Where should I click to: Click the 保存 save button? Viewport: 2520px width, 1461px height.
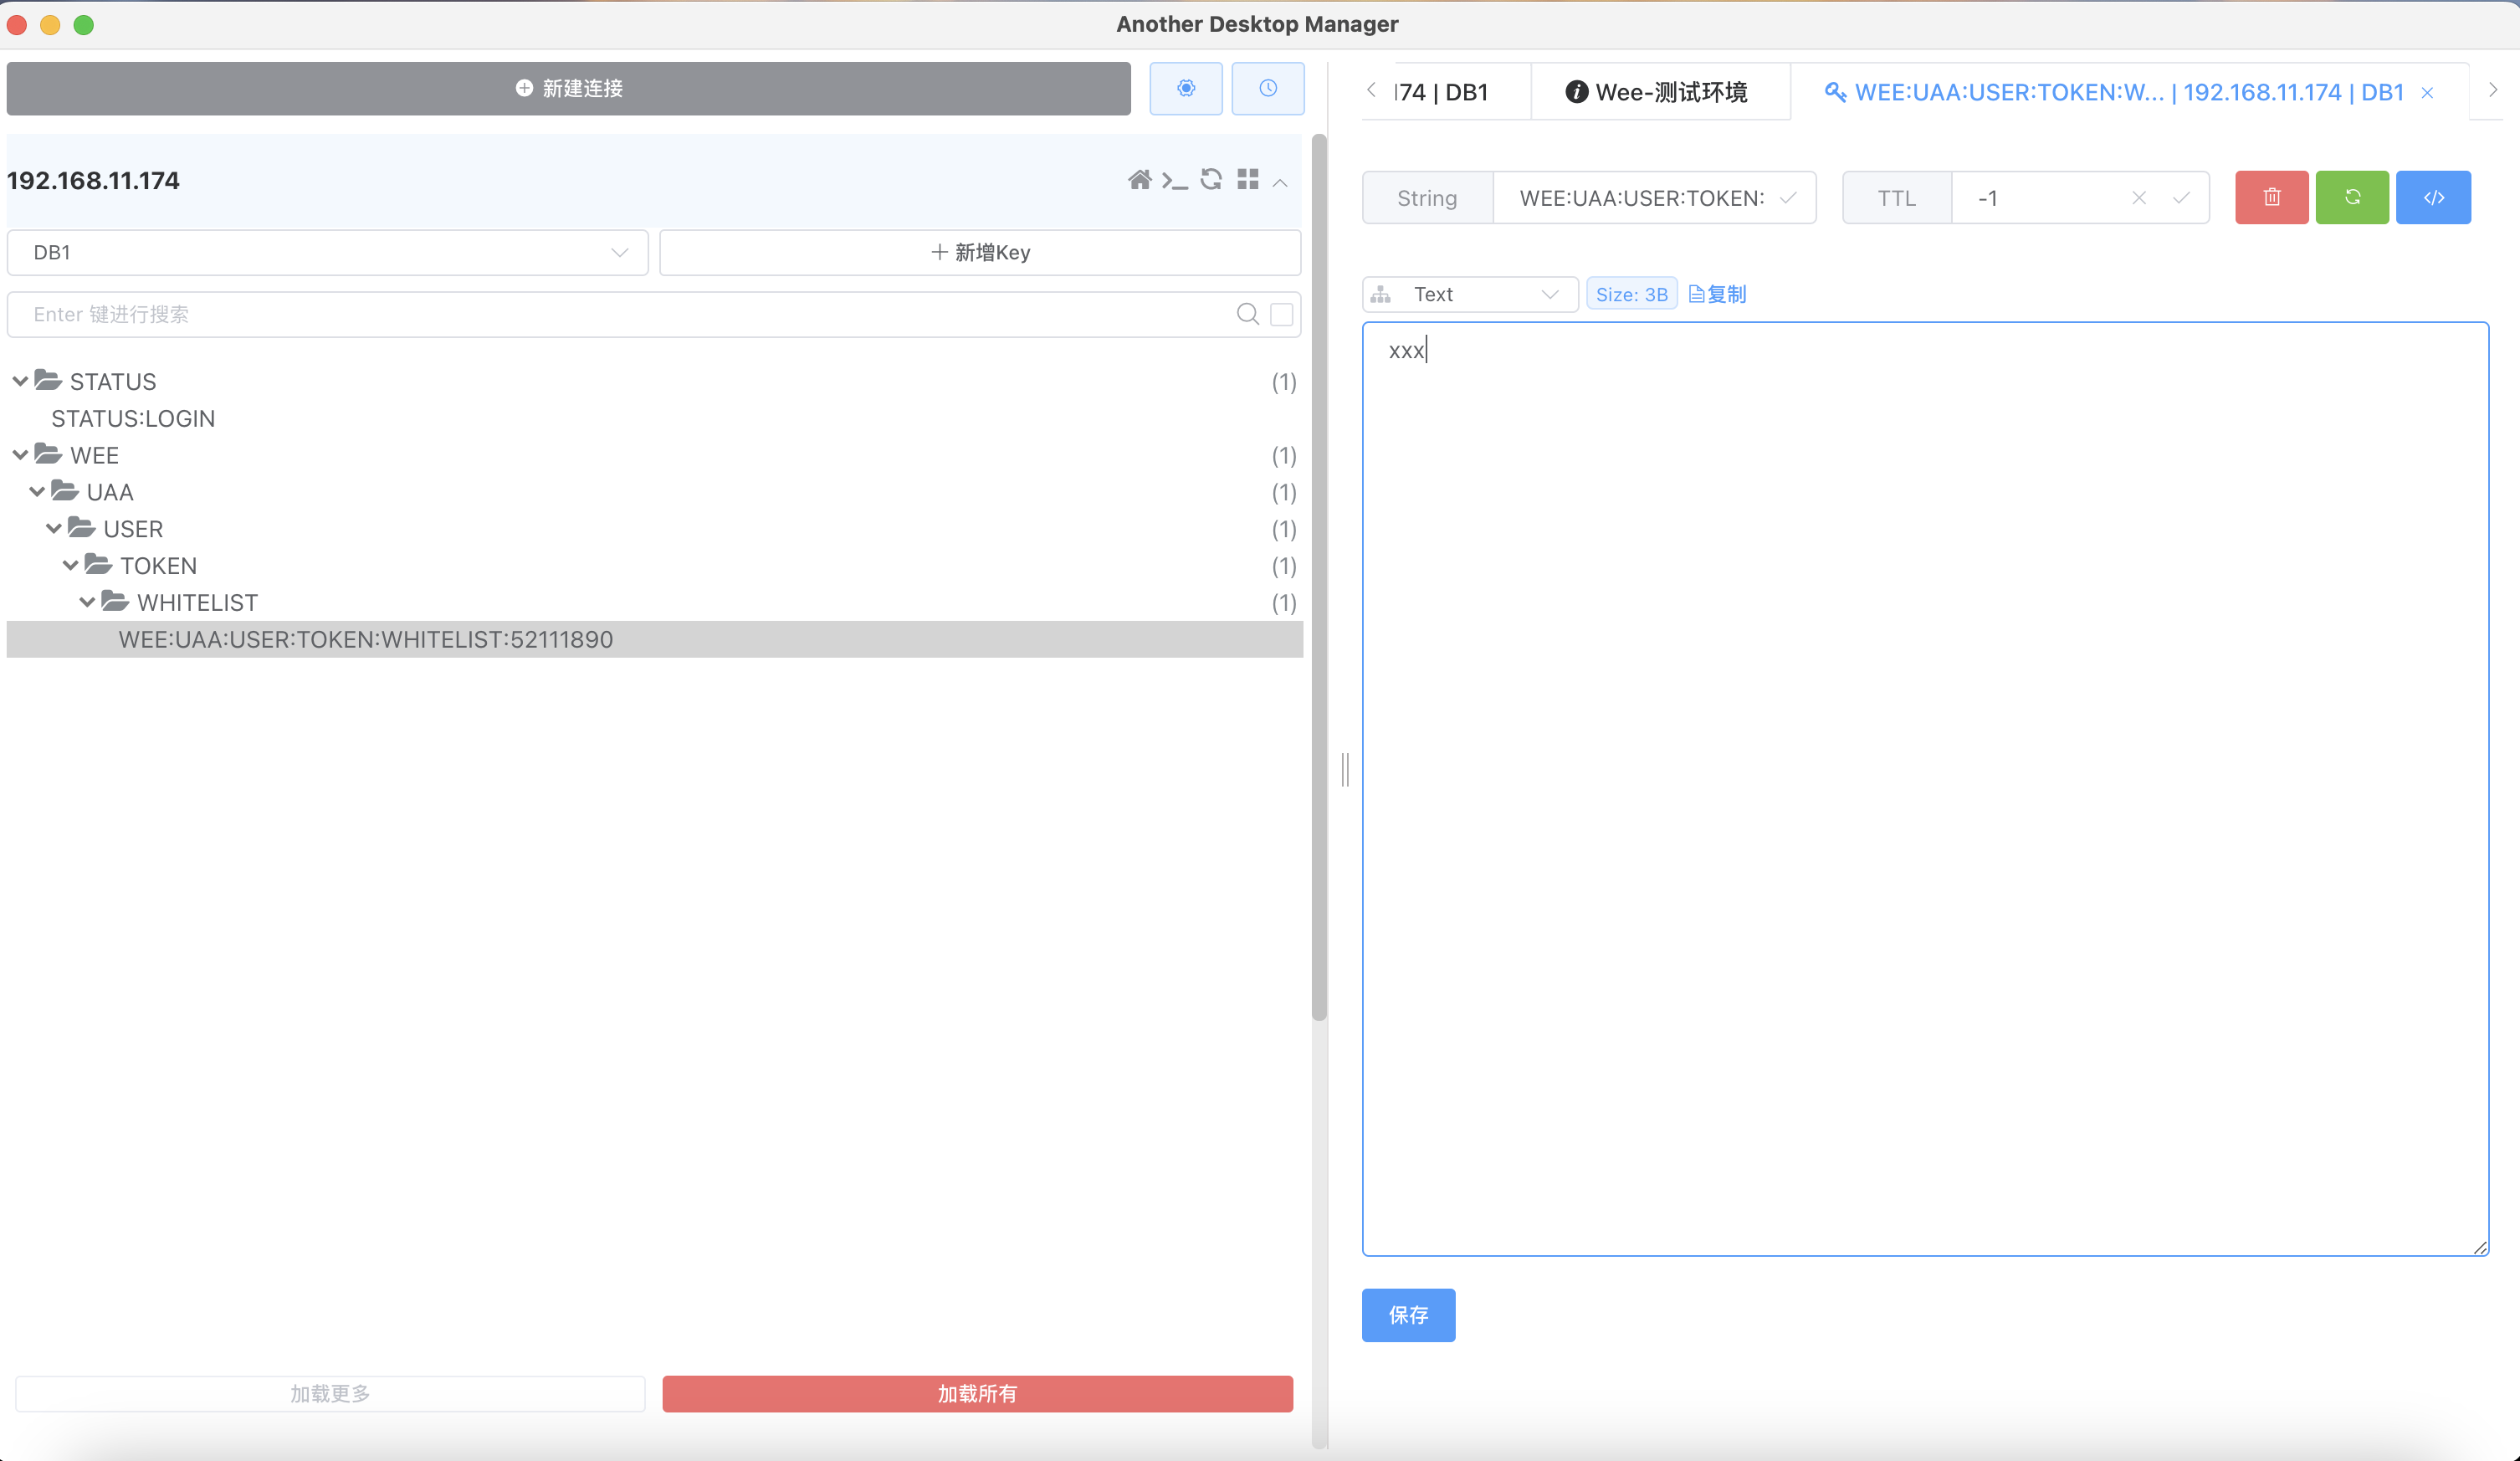[1408, 1315]
